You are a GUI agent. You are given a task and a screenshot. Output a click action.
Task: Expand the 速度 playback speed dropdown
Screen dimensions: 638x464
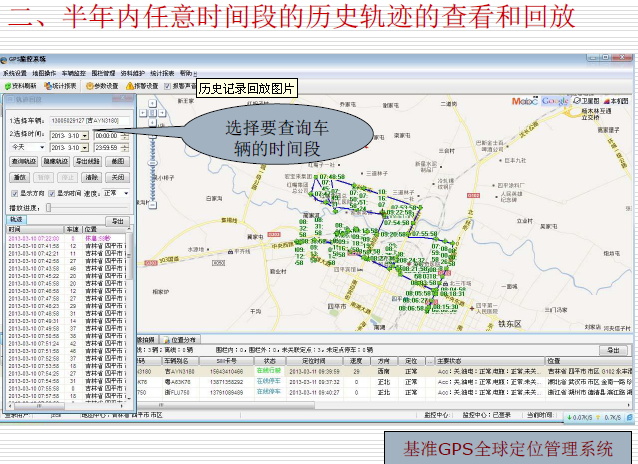(x=126, y=191)
